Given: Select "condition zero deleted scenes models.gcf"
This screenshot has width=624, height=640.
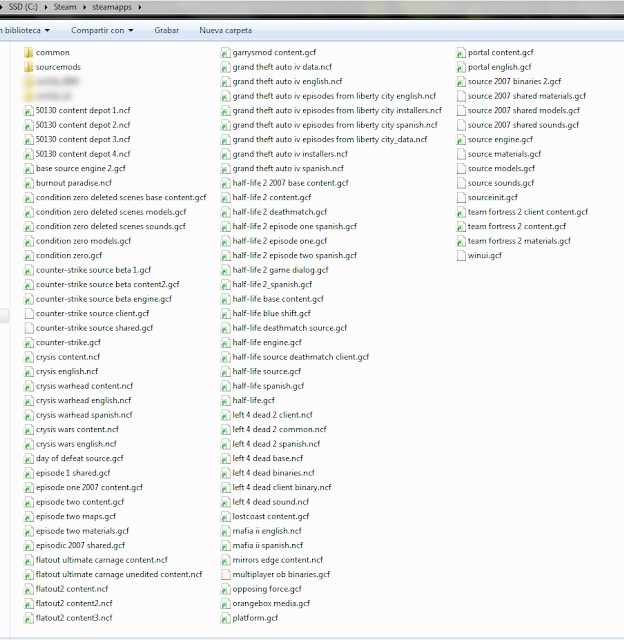Looking at the screenshot, I should click(111, 212).
